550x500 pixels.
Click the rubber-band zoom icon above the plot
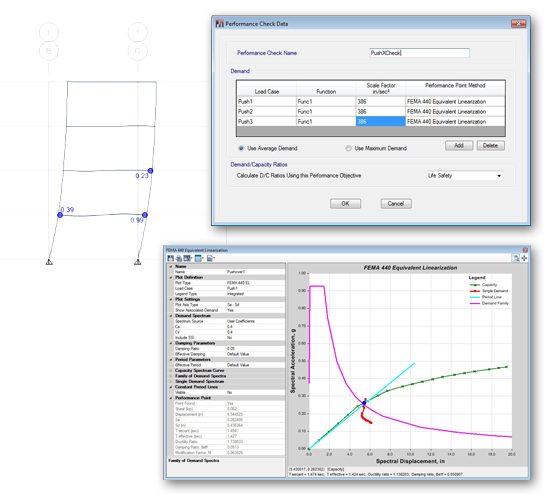(x=516, y=258)
